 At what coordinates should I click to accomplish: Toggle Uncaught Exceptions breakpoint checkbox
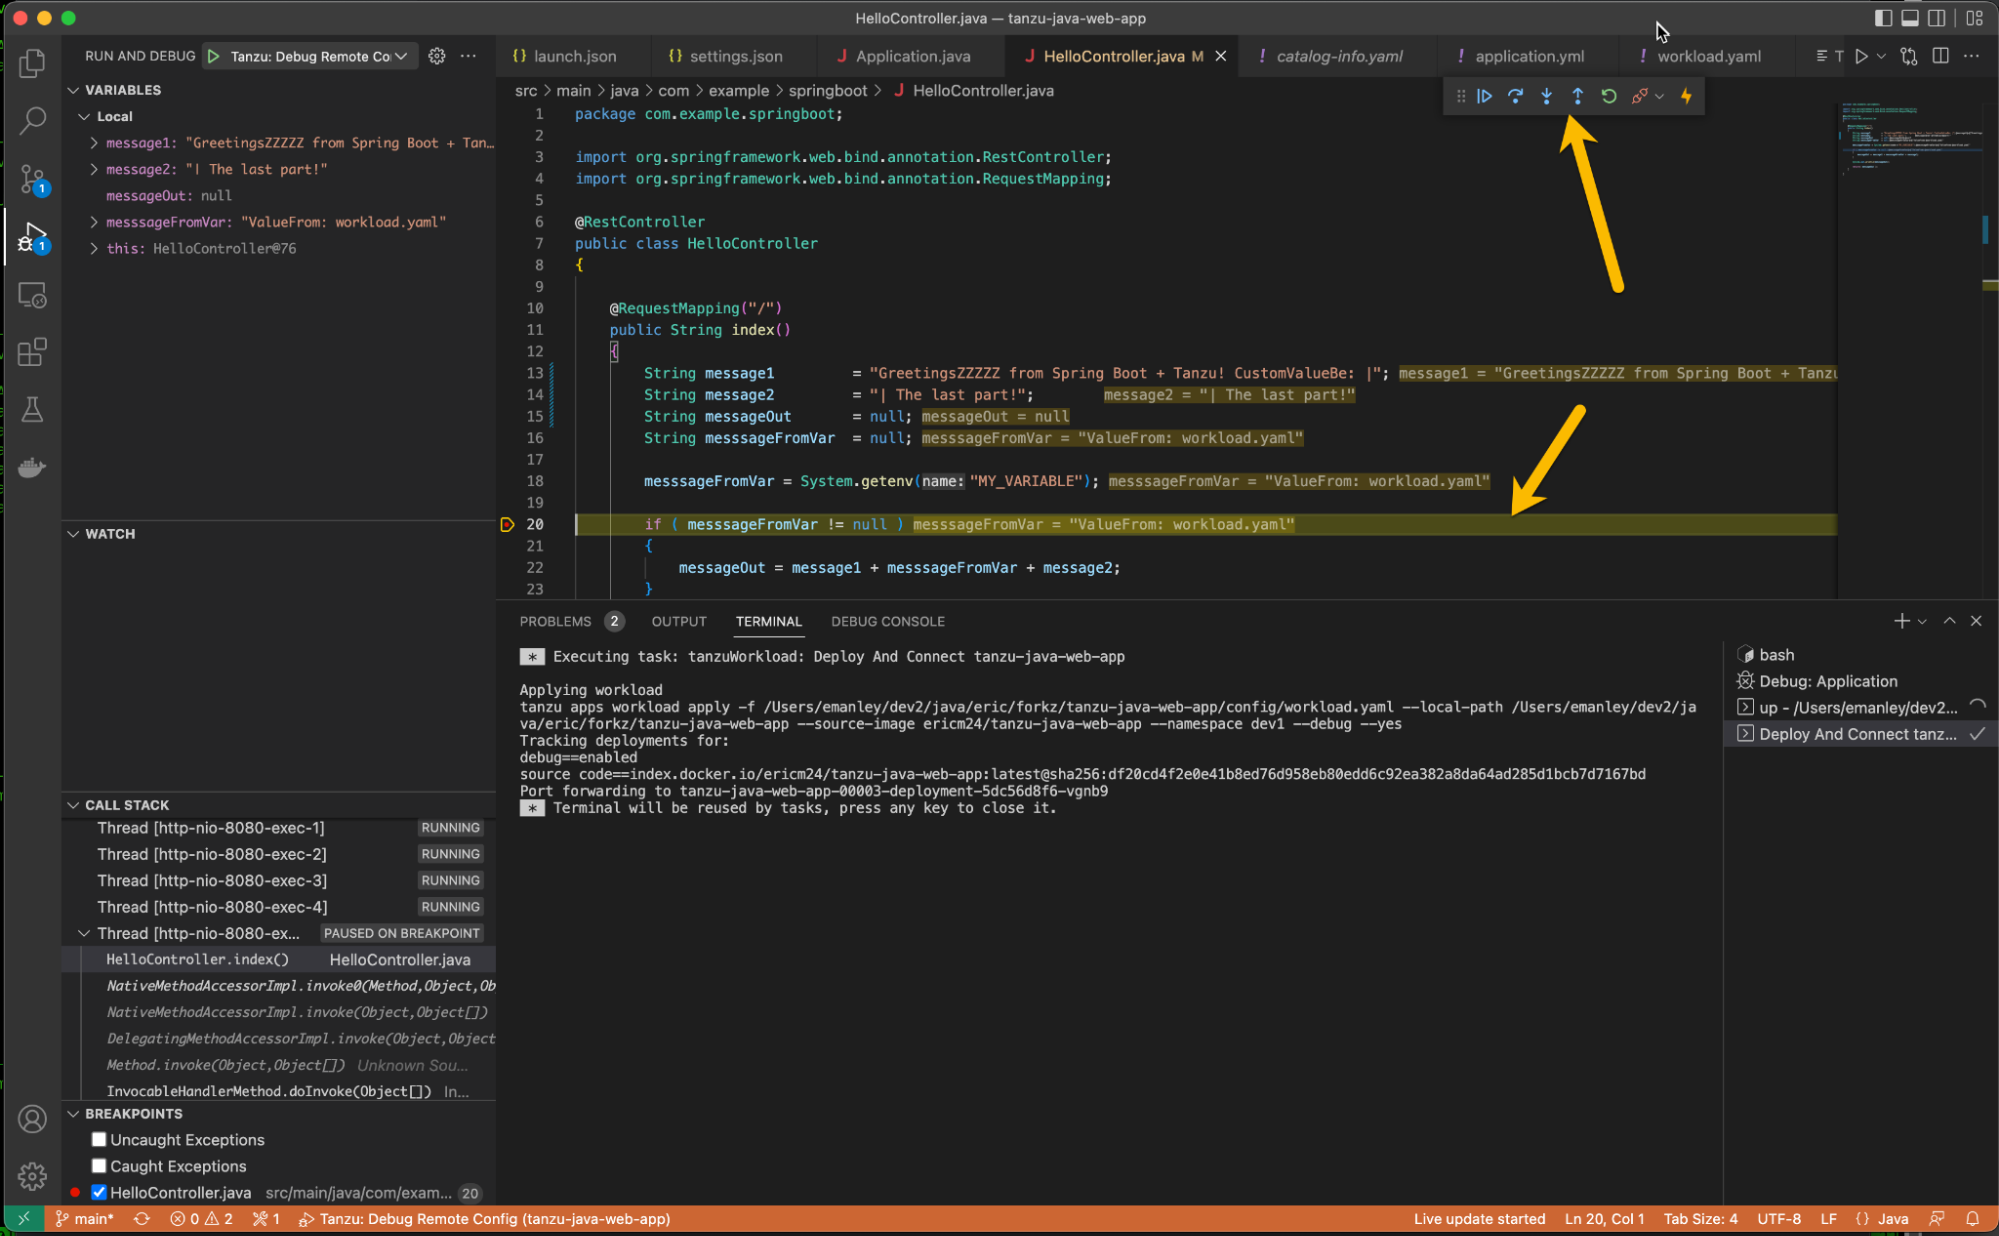click(99, 1140)
